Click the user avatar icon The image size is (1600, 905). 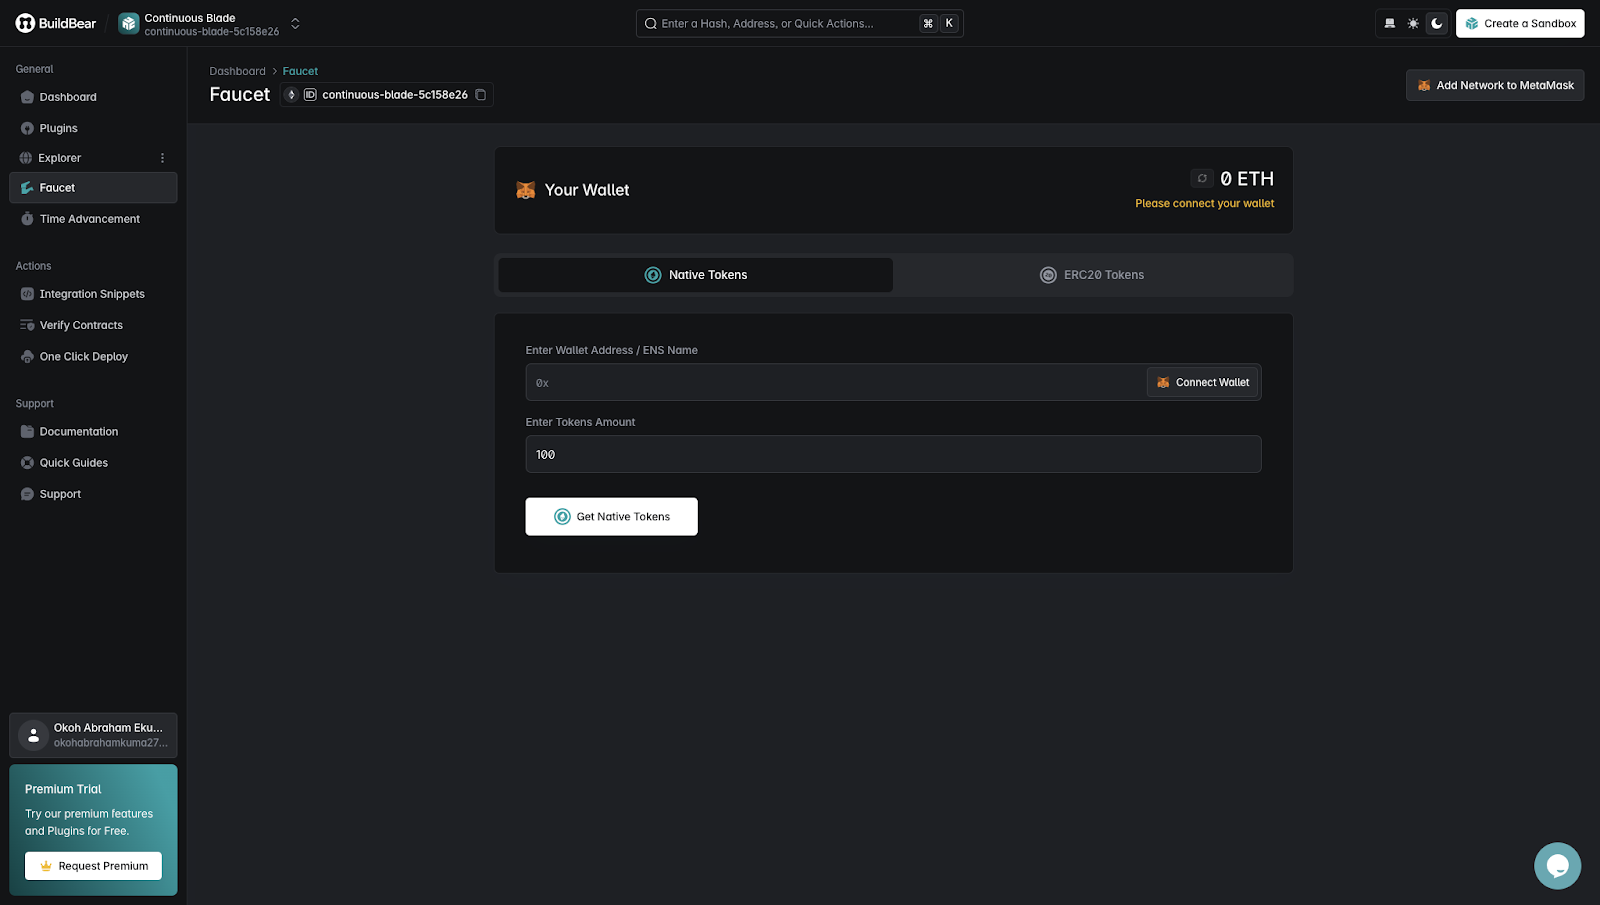[33, 735]
